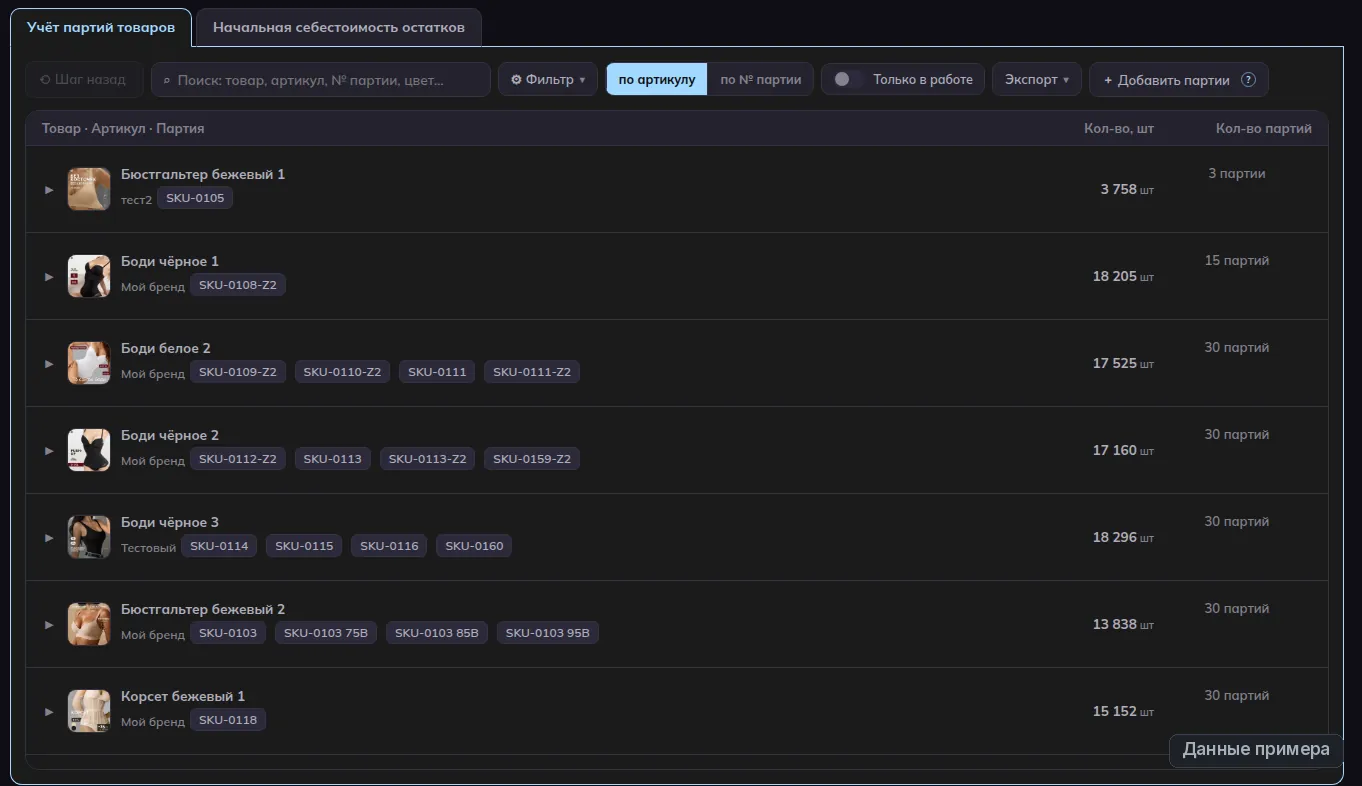Open the Боди чёрное 1 product thumbnail

pyautogui.click(x=89, y=276)
